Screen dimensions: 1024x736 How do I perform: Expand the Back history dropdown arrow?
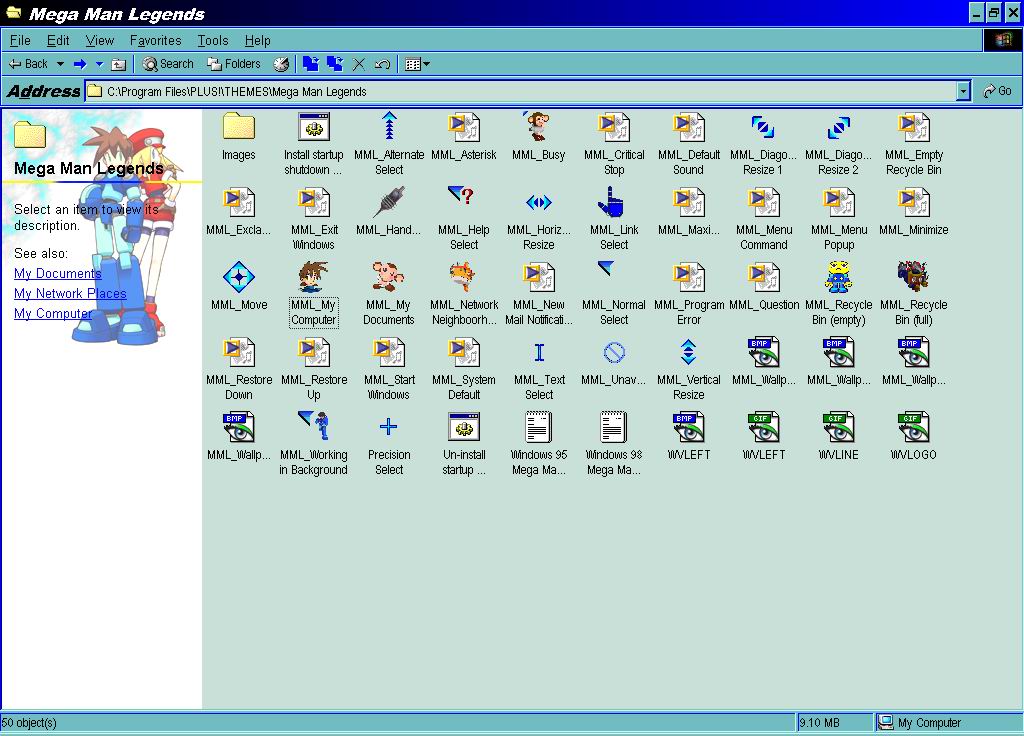[x=60, y=64]
